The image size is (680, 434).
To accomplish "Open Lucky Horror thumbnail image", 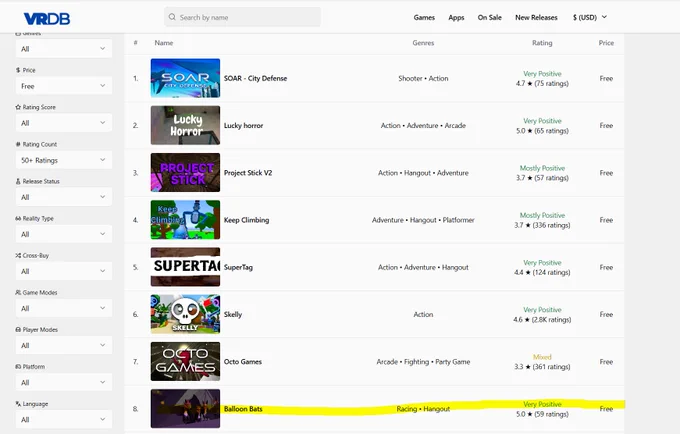I will tap(185, 125).
